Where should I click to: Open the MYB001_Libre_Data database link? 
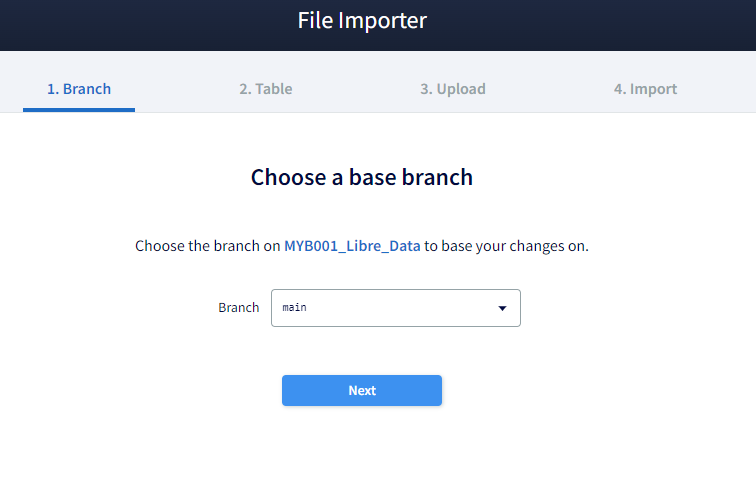352,246
